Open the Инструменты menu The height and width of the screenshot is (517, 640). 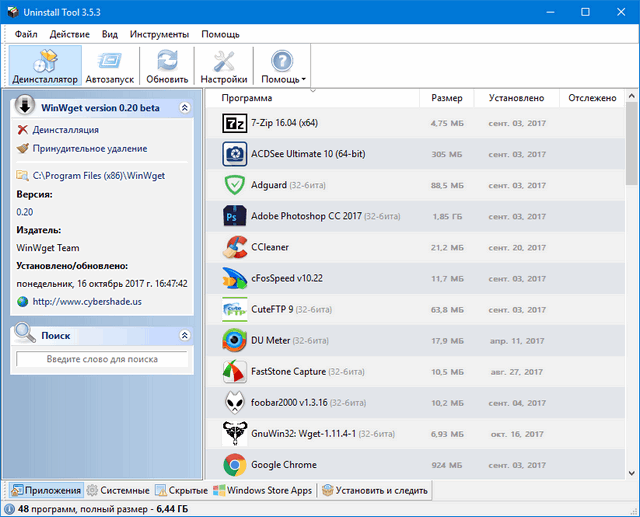click(158, 34)
